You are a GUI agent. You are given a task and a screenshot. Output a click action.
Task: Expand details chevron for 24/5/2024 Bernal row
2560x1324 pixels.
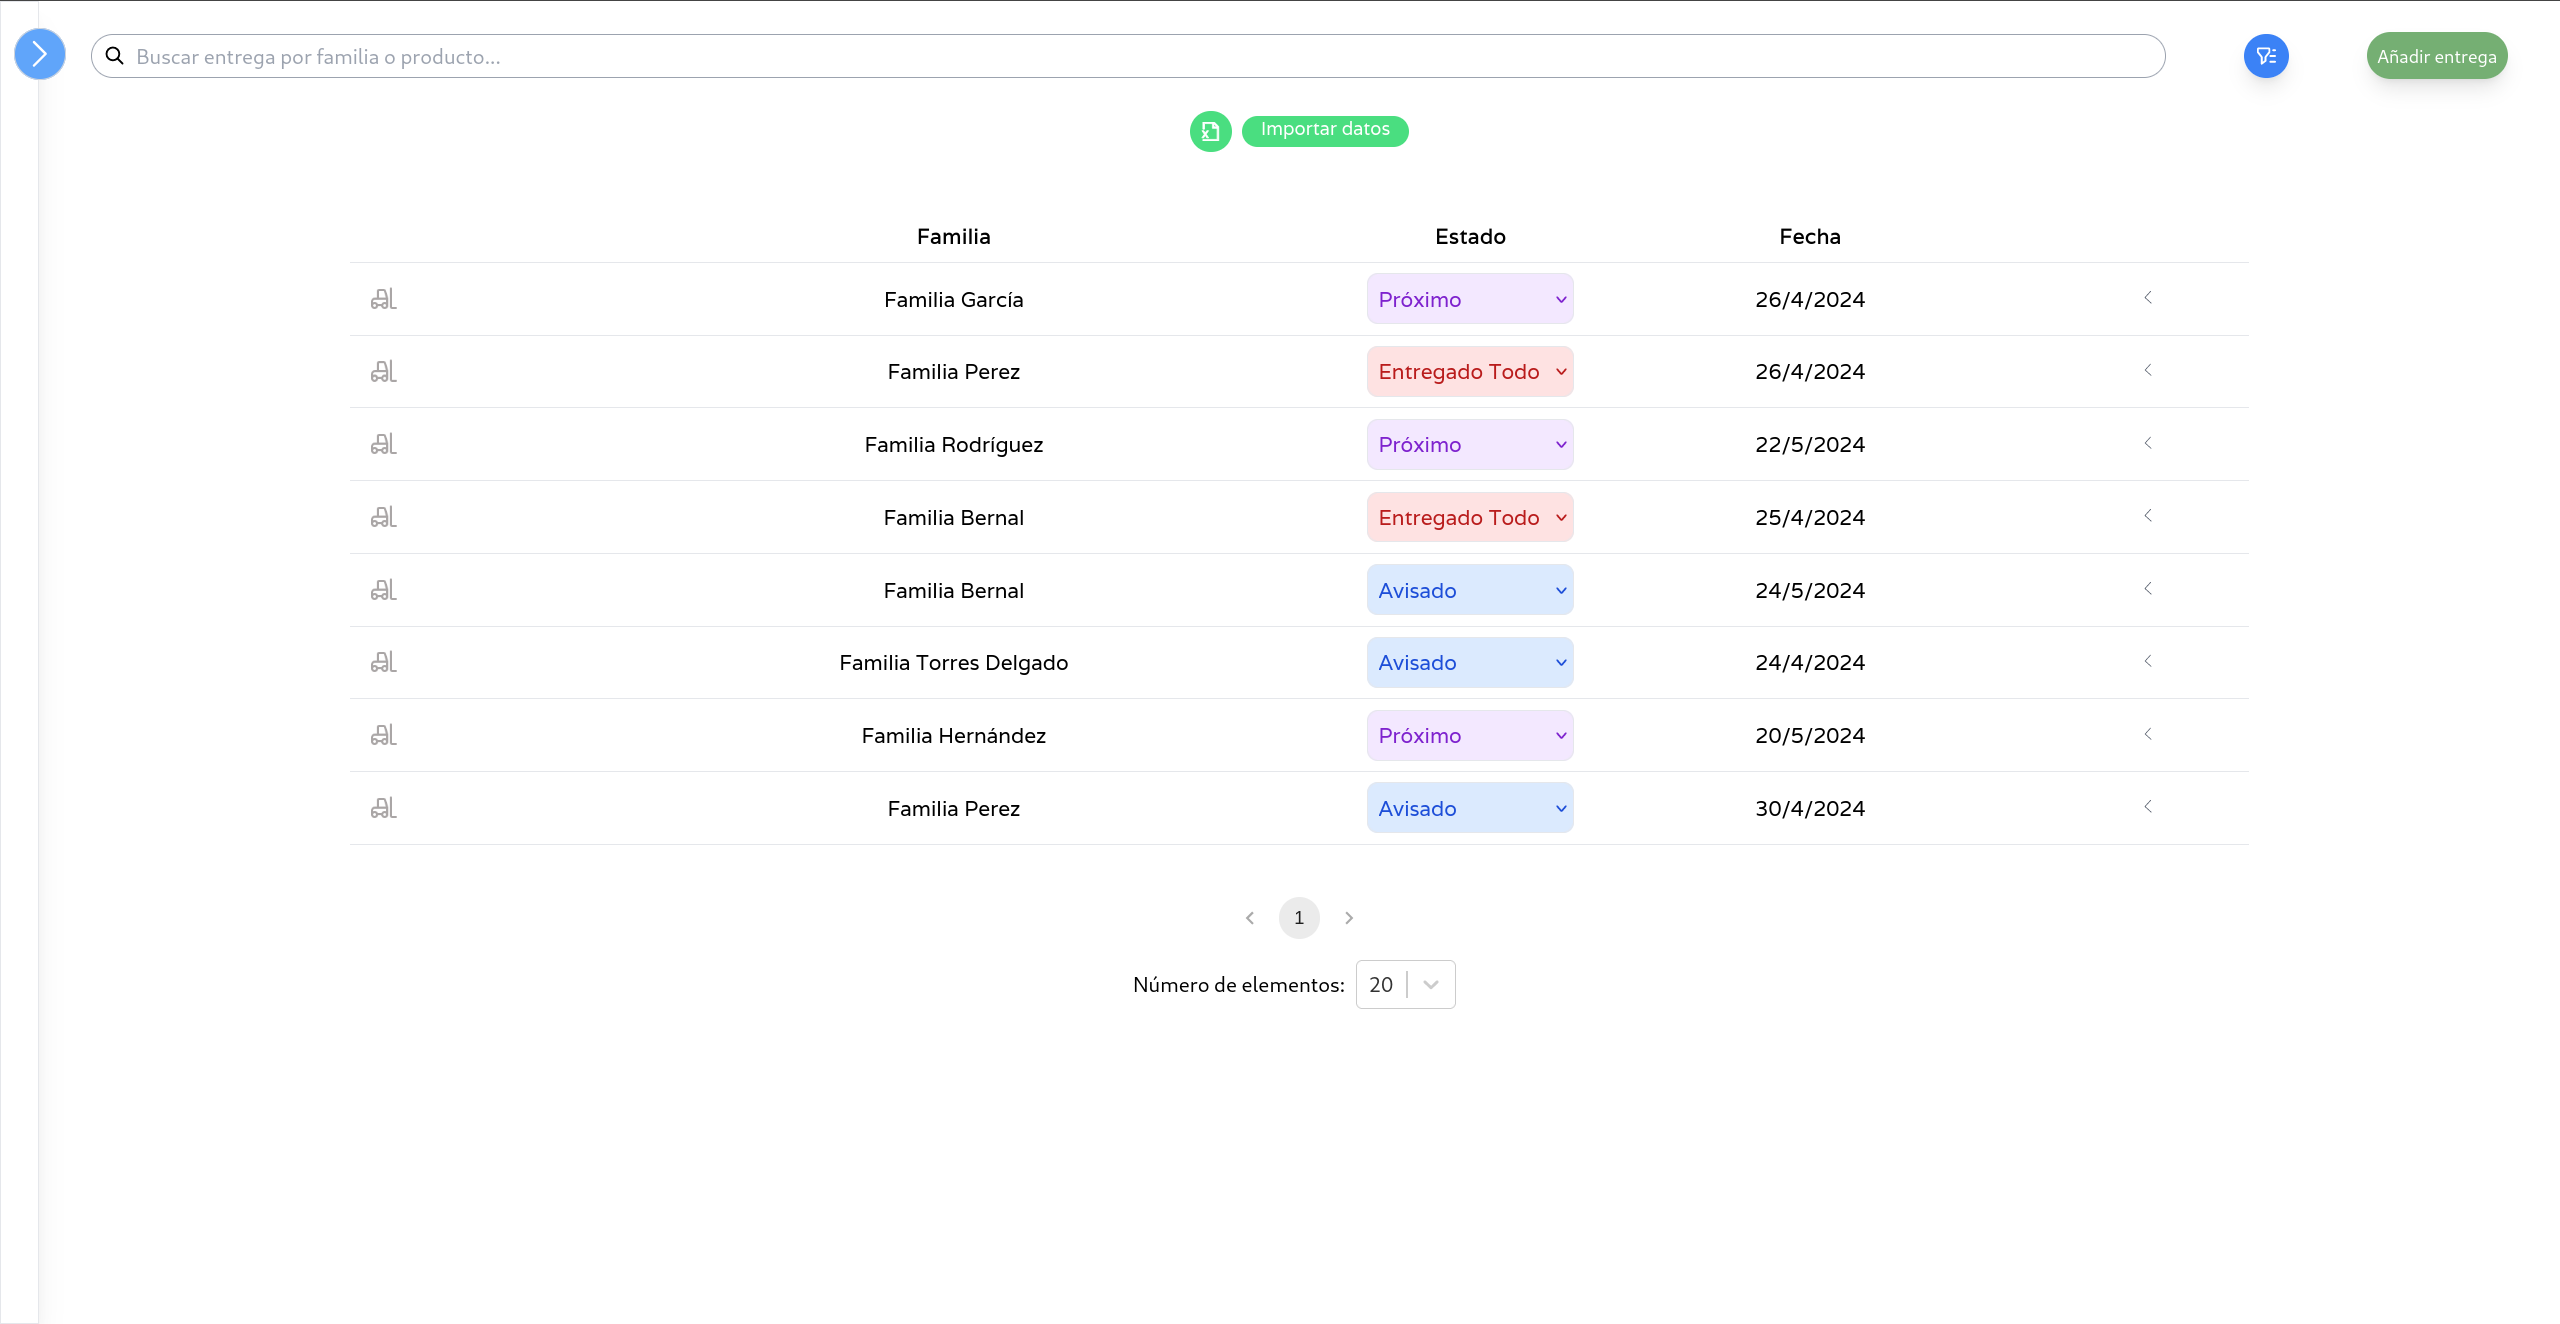tap(2148, 589)
